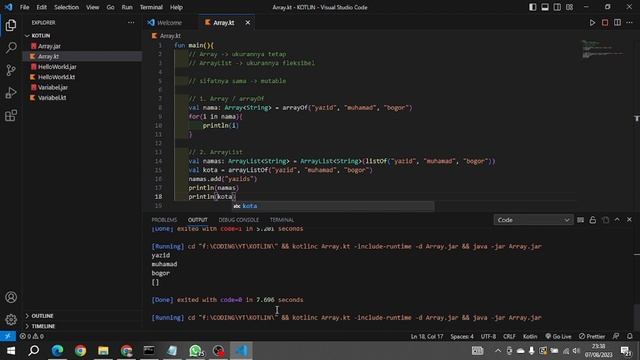Screen dimensions: 640x360
Task: Select the OUTPUT panel tab
Action: point(198,220)
